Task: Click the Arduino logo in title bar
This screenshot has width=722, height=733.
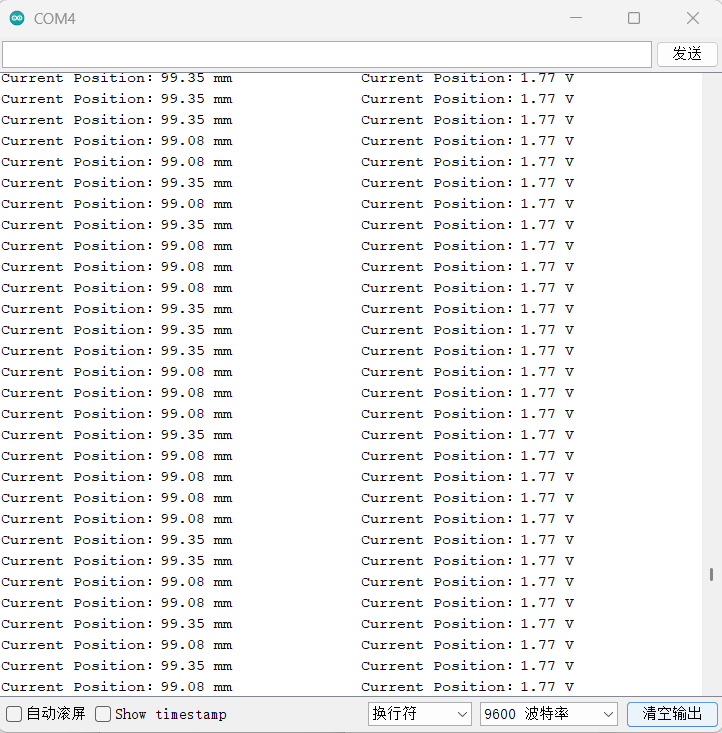Action: click(17, 18)
